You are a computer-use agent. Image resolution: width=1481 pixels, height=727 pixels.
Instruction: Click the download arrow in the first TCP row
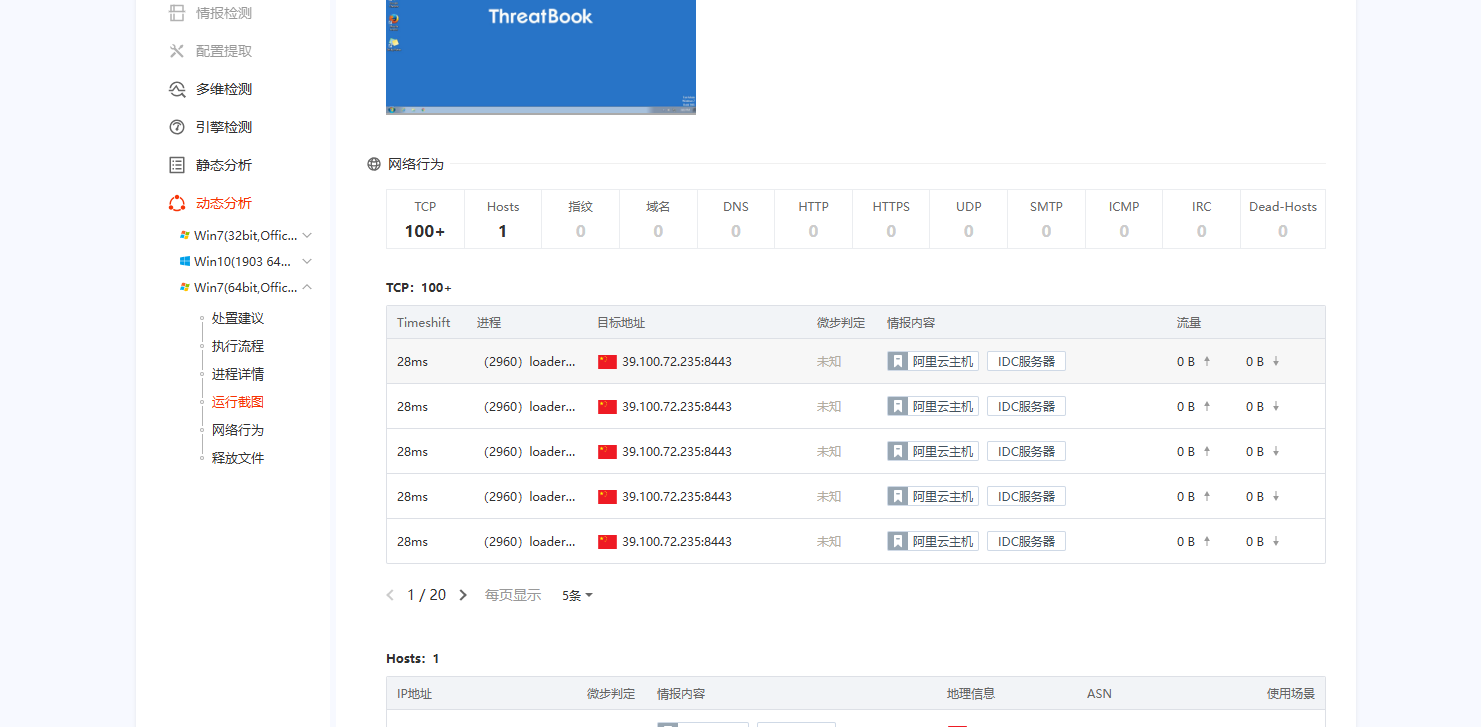pos(1276,361)
